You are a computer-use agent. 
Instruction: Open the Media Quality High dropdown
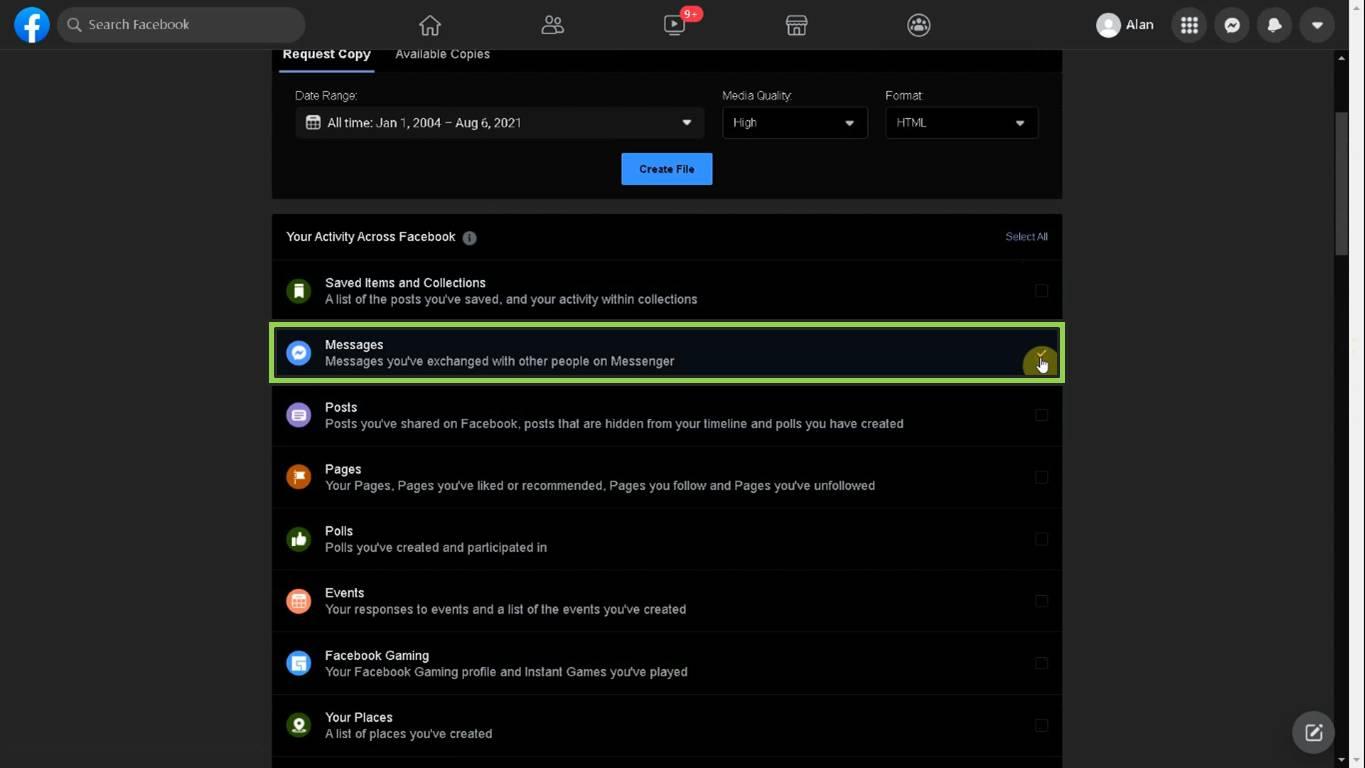tap(795, 123)
